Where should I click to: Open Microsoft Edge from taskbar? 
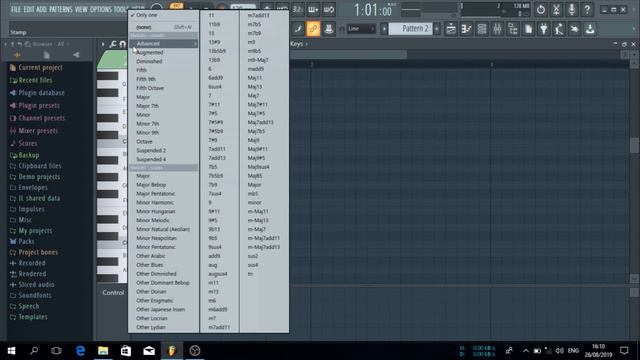(x=80, y=351)
